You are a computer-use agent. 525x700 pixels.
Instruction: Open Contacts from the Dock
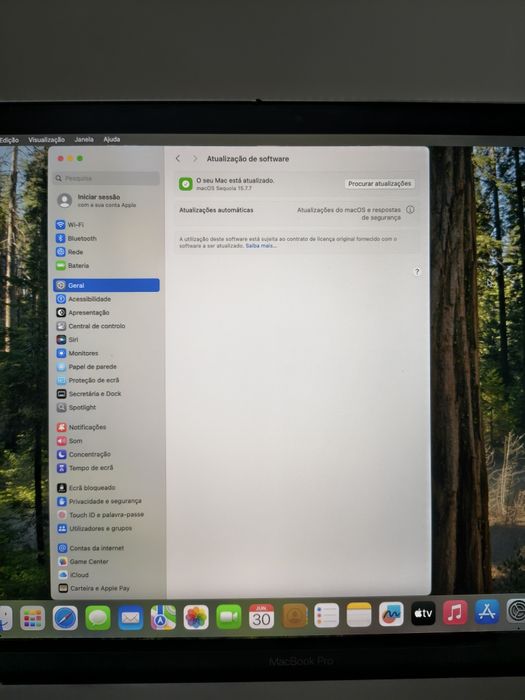[x=294, y=616]
